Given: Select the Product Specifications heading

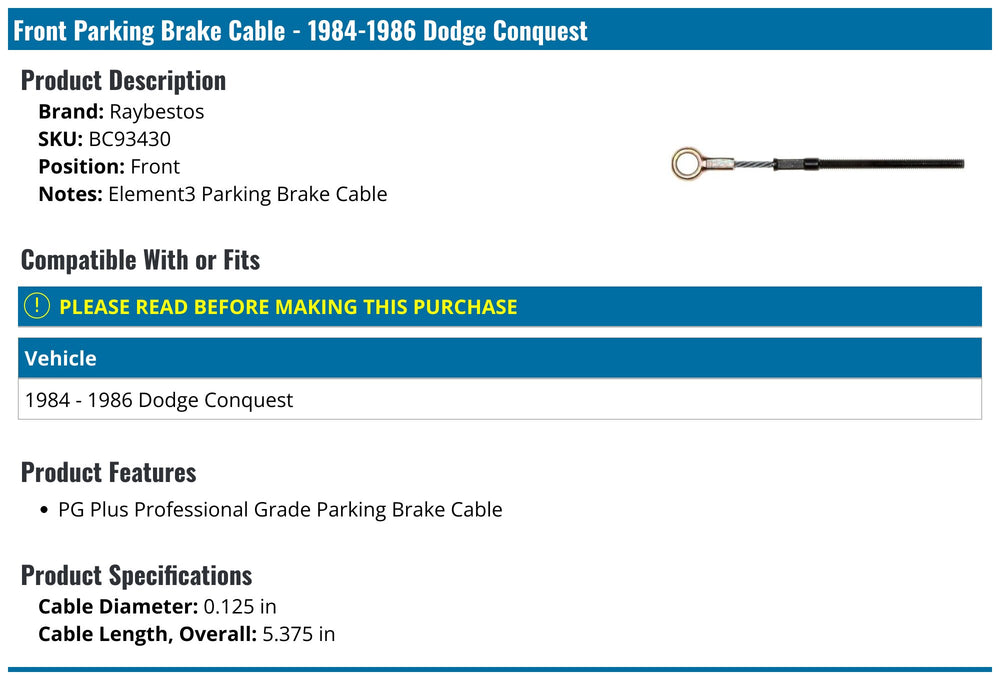Looking at the screenshot, I should [136, 575].
